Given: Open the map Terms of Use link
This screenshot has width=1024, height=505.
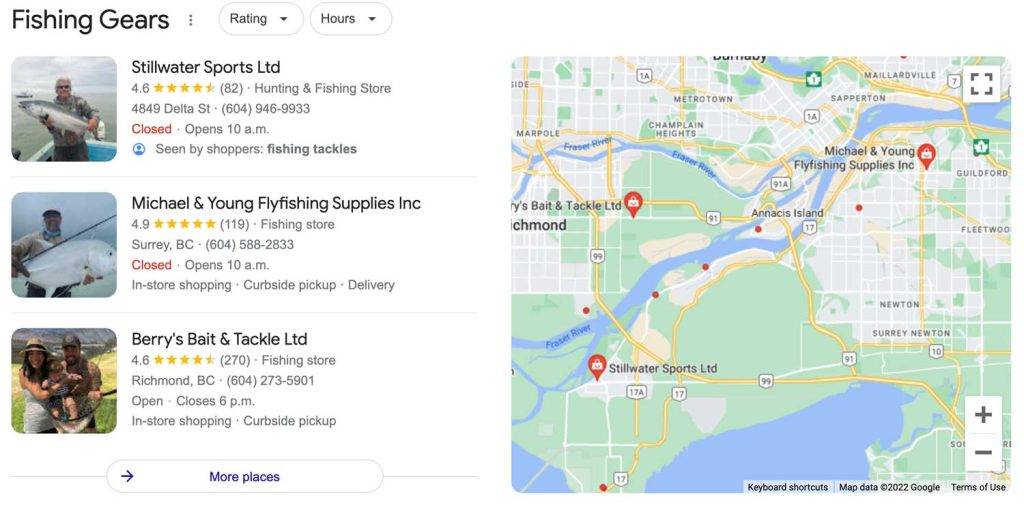Looking at the screenshot, I should click(978, 487).
